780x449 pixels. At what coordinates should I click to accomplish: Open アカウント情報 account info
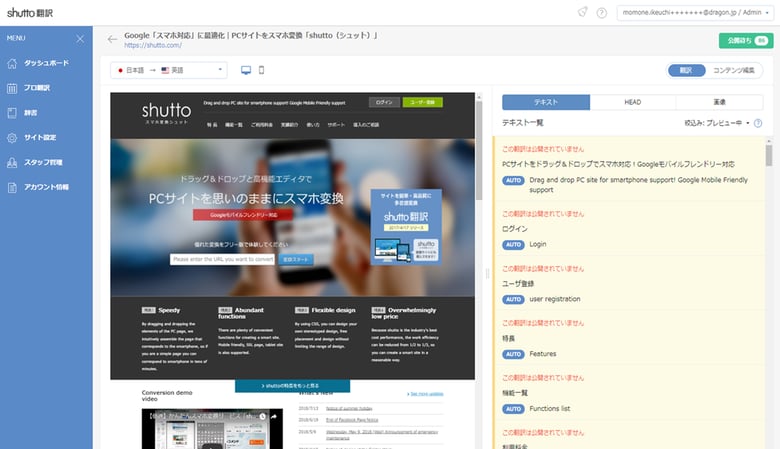pos(46,187)
